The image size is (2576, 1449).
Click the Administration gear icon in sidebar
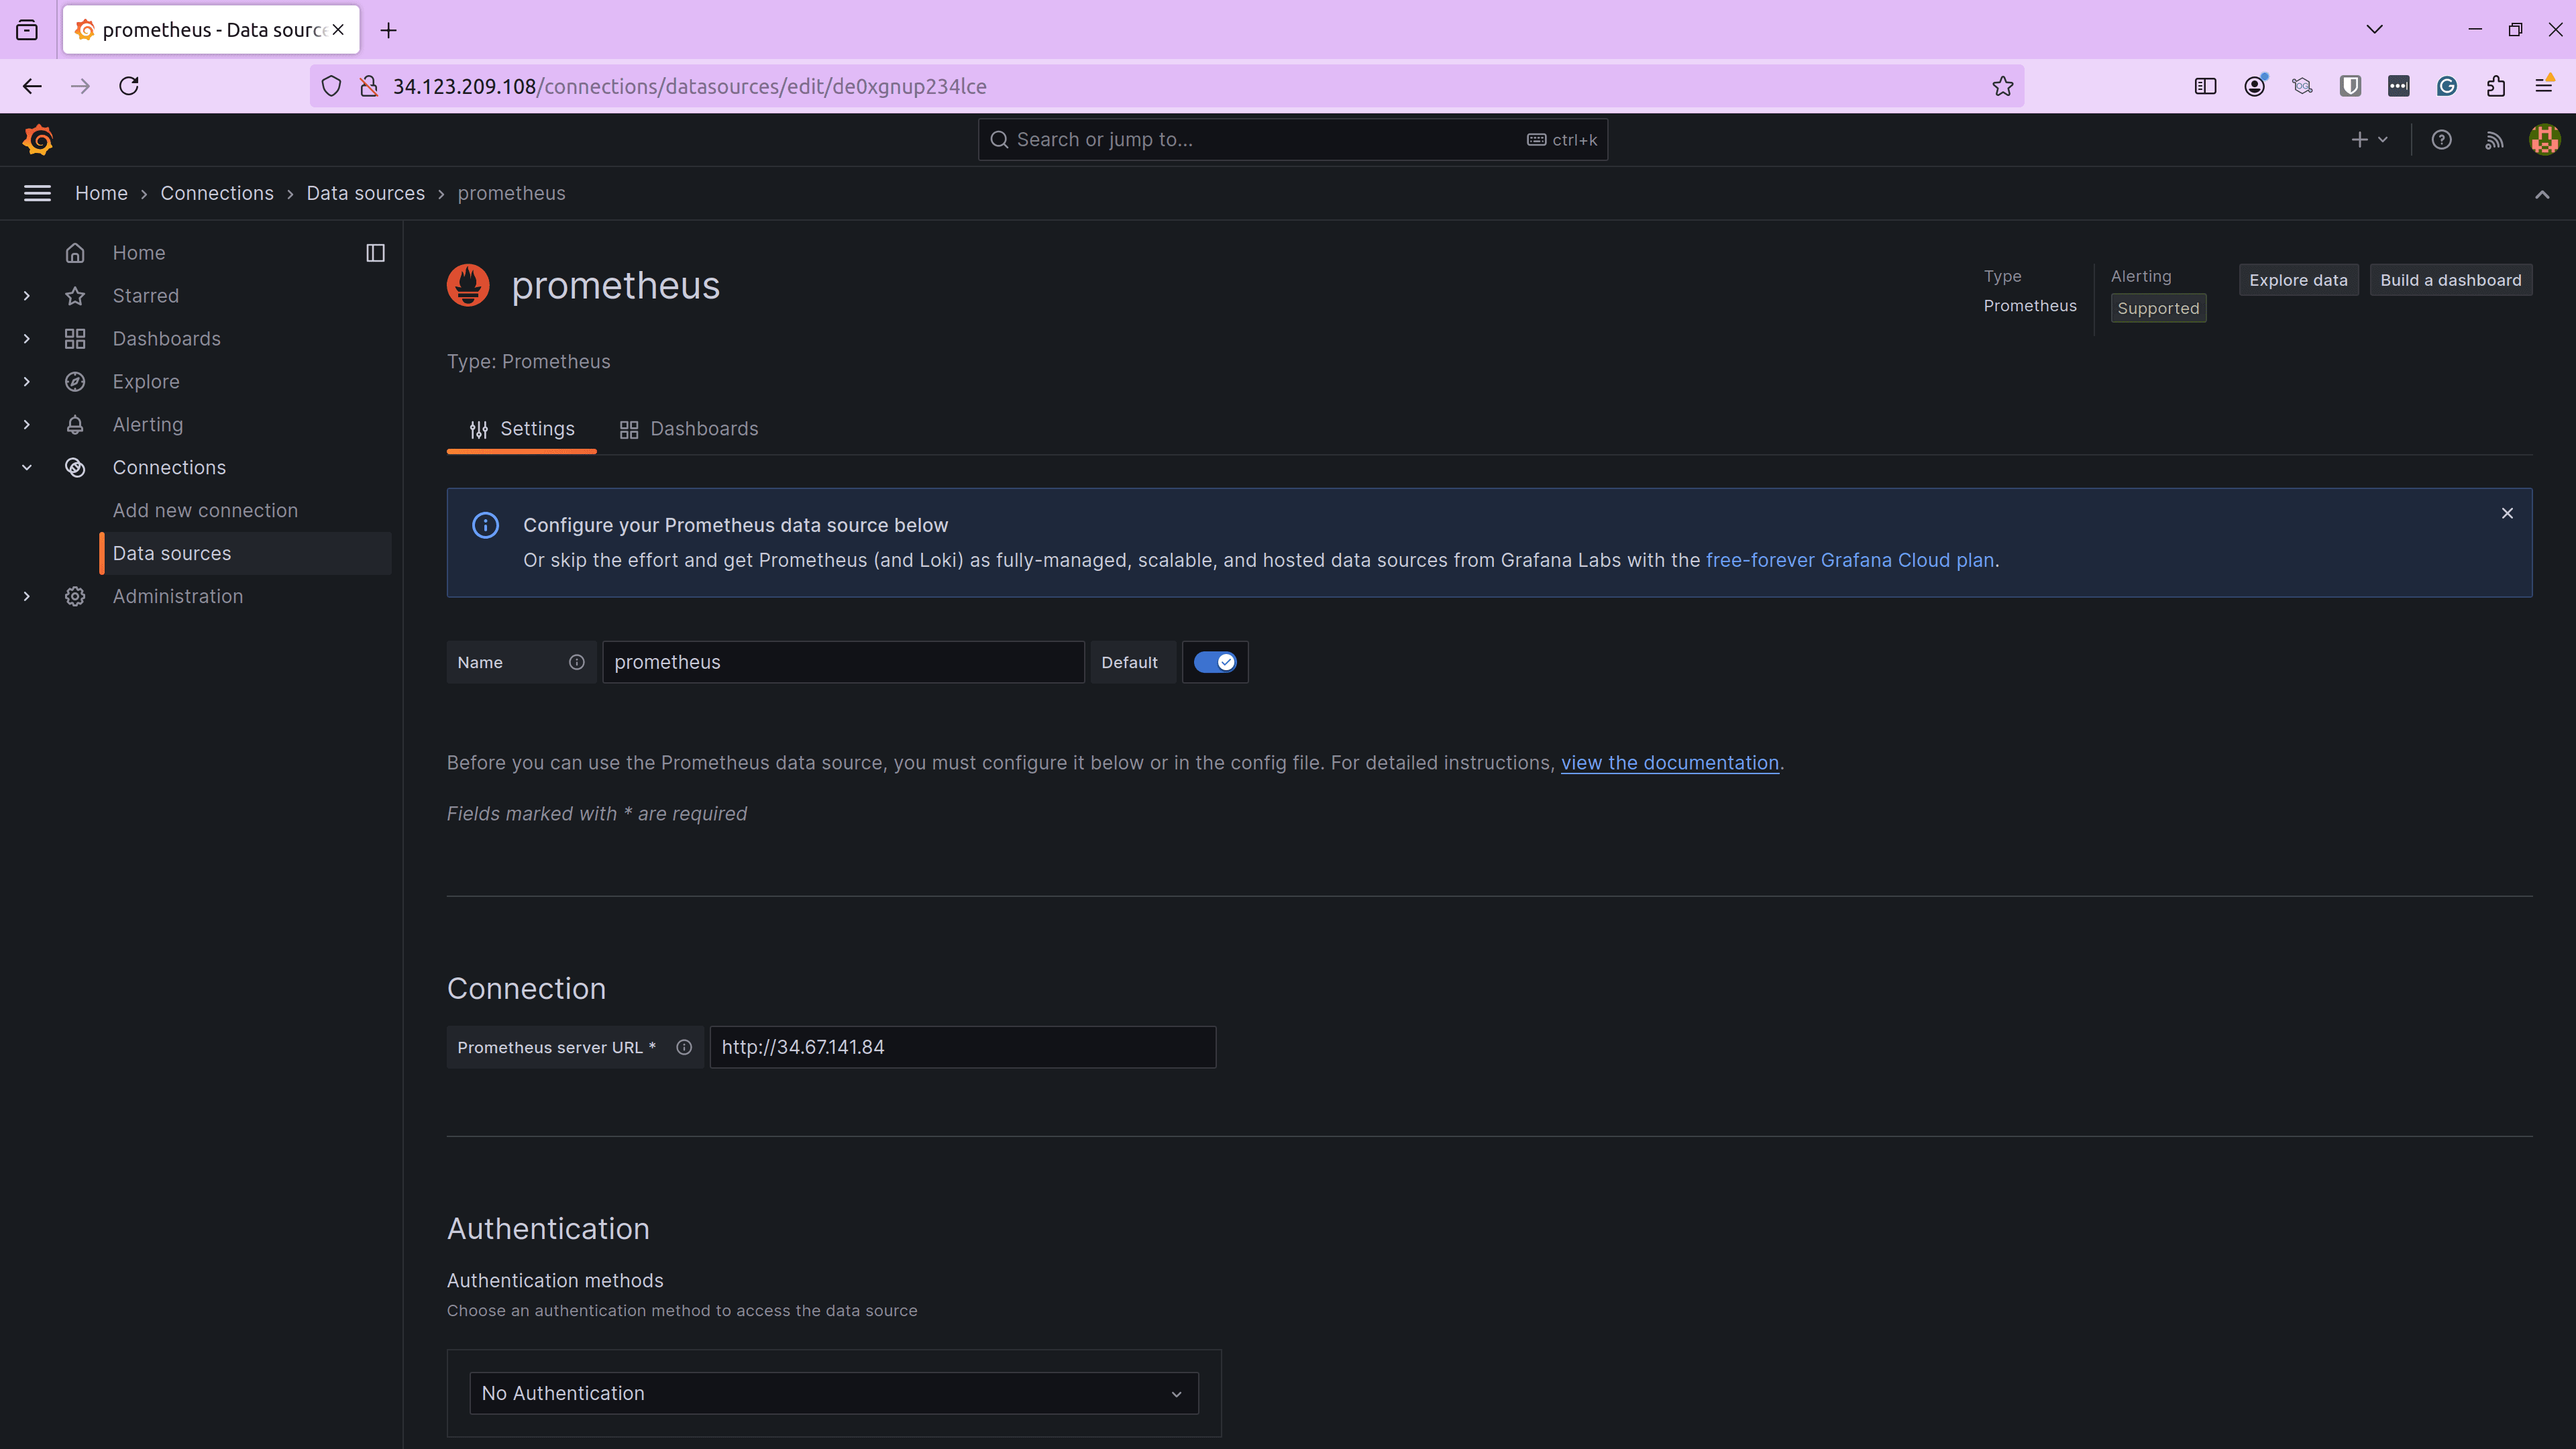[x=75, y=596]
